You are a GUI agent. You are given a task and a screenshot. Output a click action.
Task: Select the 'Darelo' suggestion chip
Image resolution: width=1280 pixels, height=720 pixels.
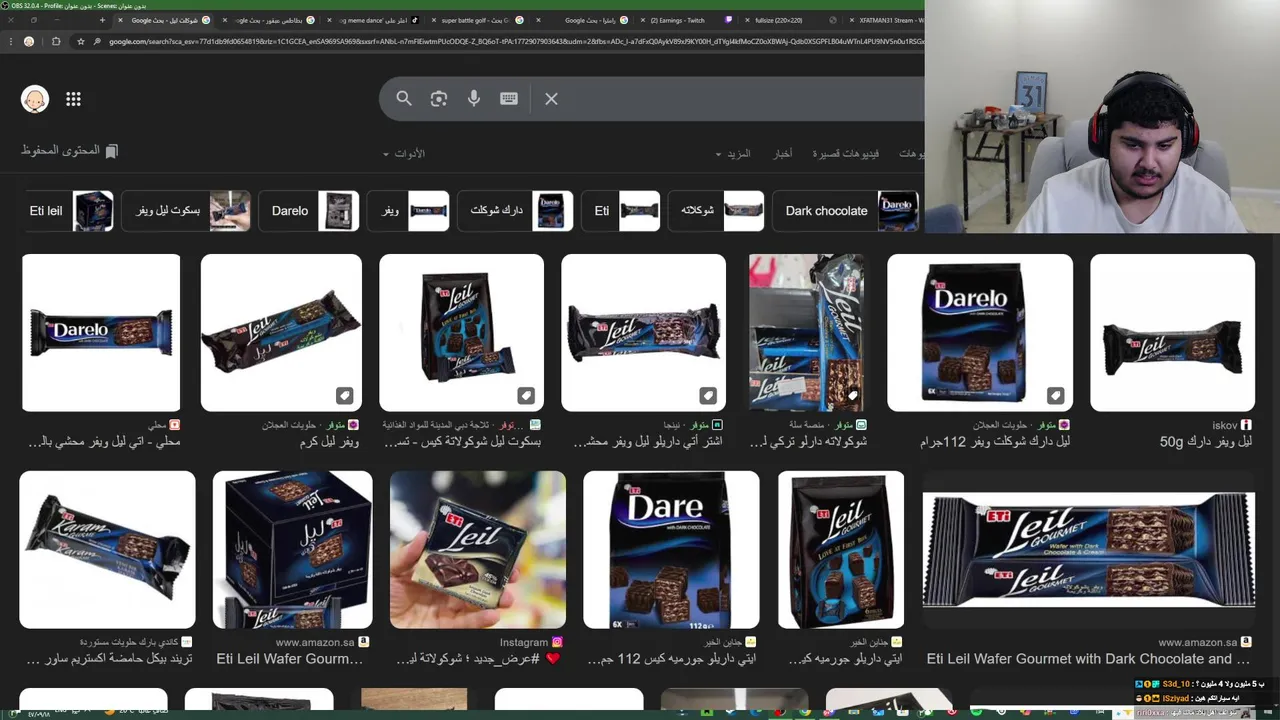309,211
